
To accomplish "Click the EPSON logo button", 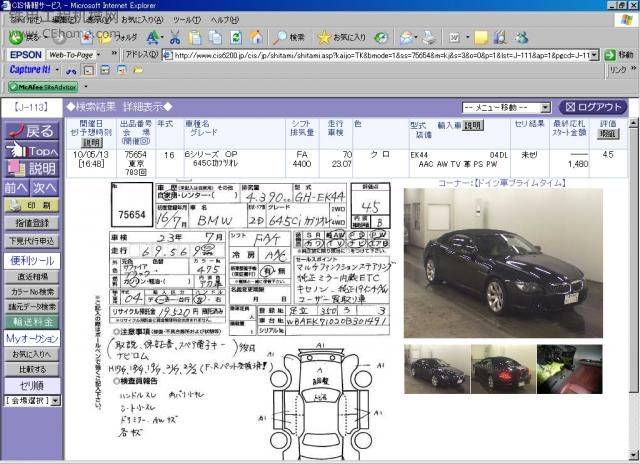I will point(26,55).
